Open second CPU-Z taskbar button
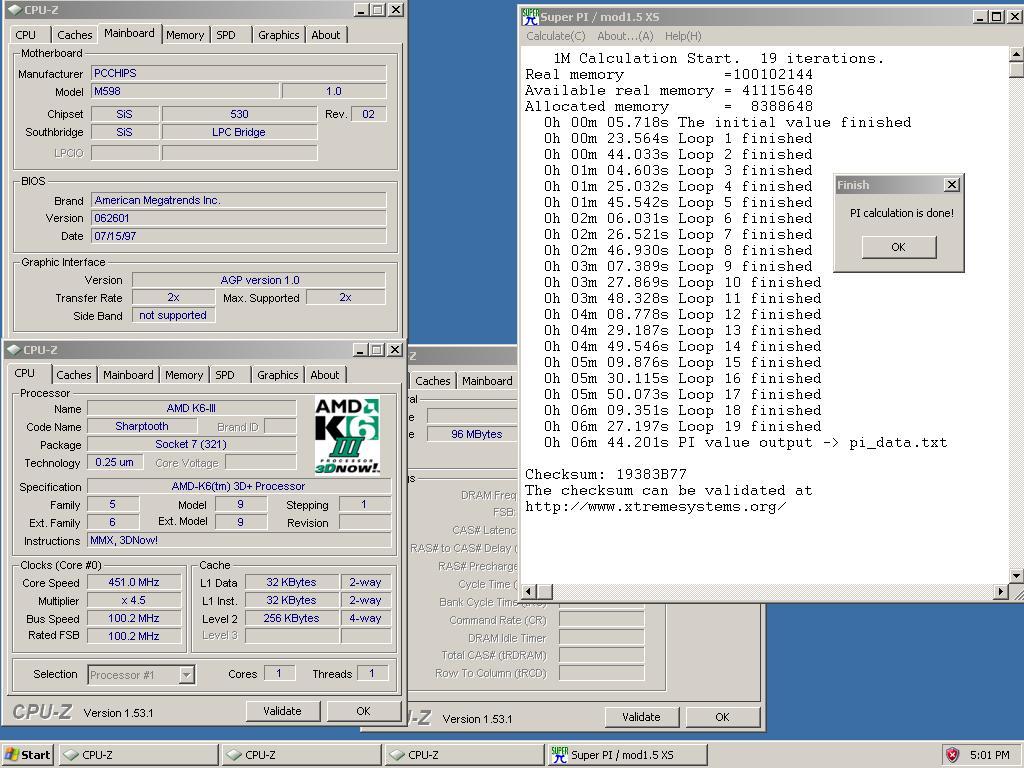The image size is (1024, 768). tap(301, 754)
